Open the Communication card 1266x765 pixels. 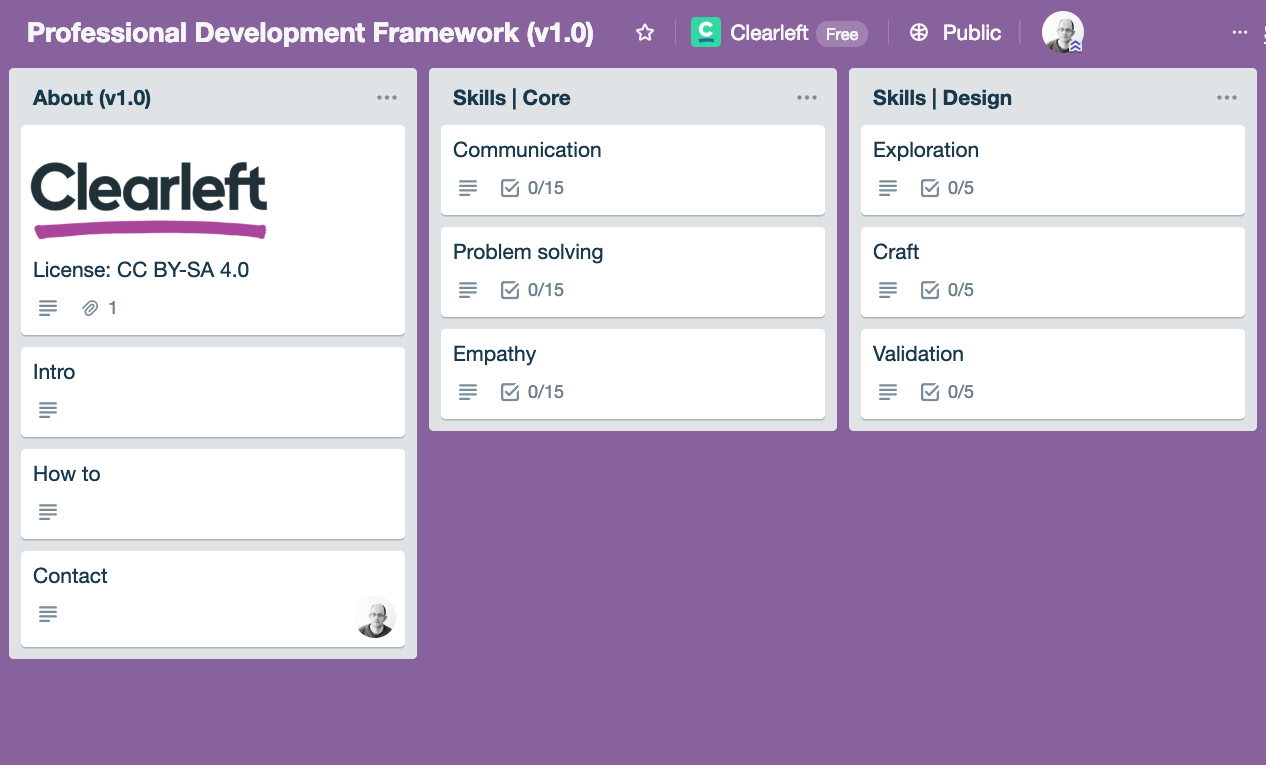[x=633, y=169]
